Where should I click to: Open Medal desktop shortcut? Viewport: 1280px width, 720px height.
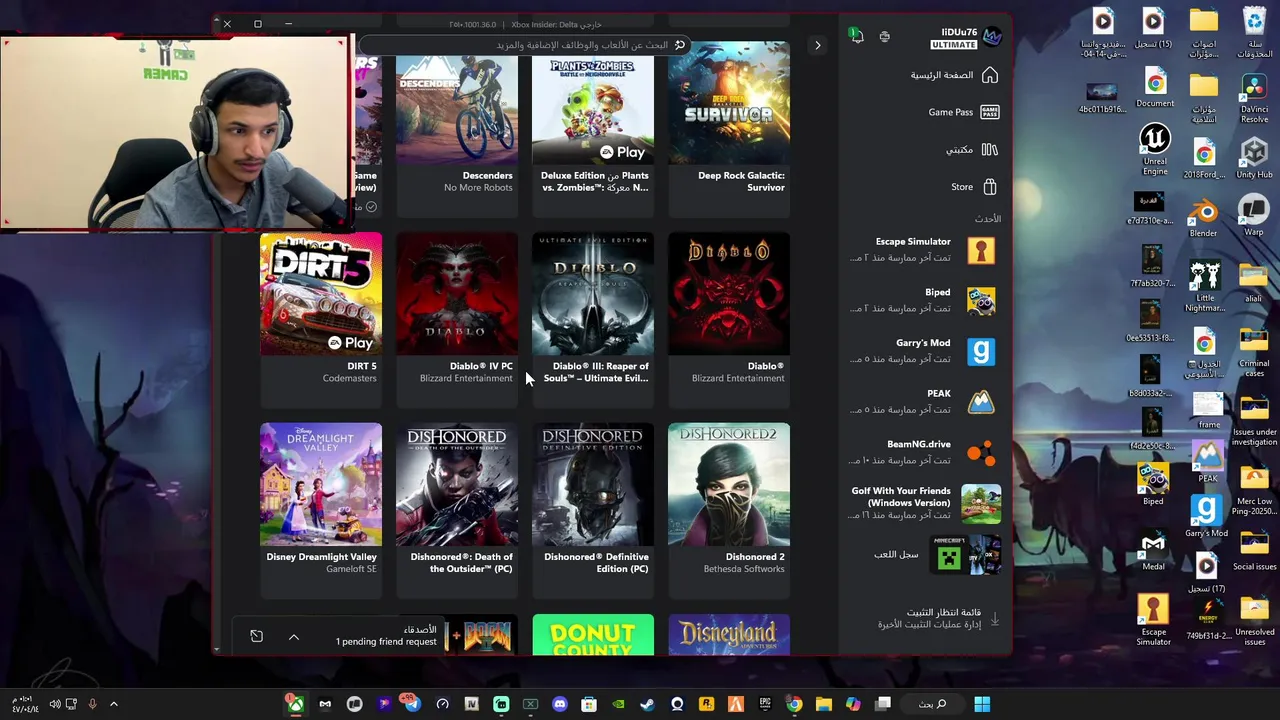(1153, 552)
